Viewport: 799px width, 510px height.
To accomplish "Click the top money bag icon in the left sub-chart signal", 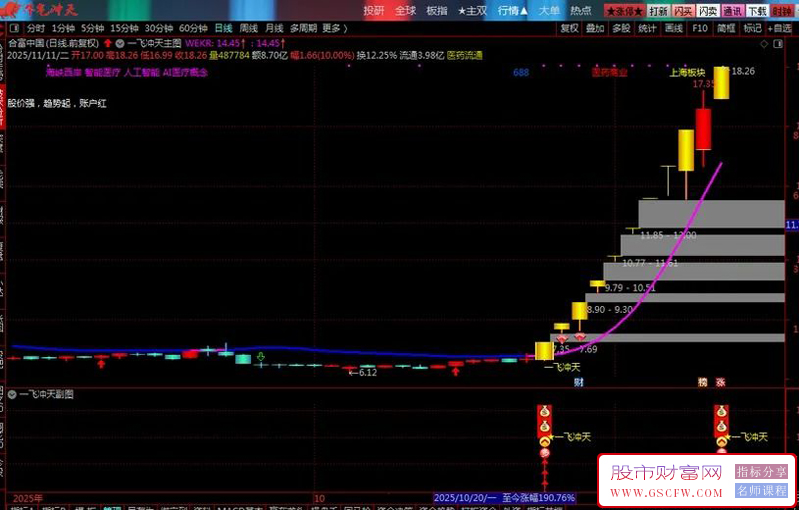I will 545,411.
